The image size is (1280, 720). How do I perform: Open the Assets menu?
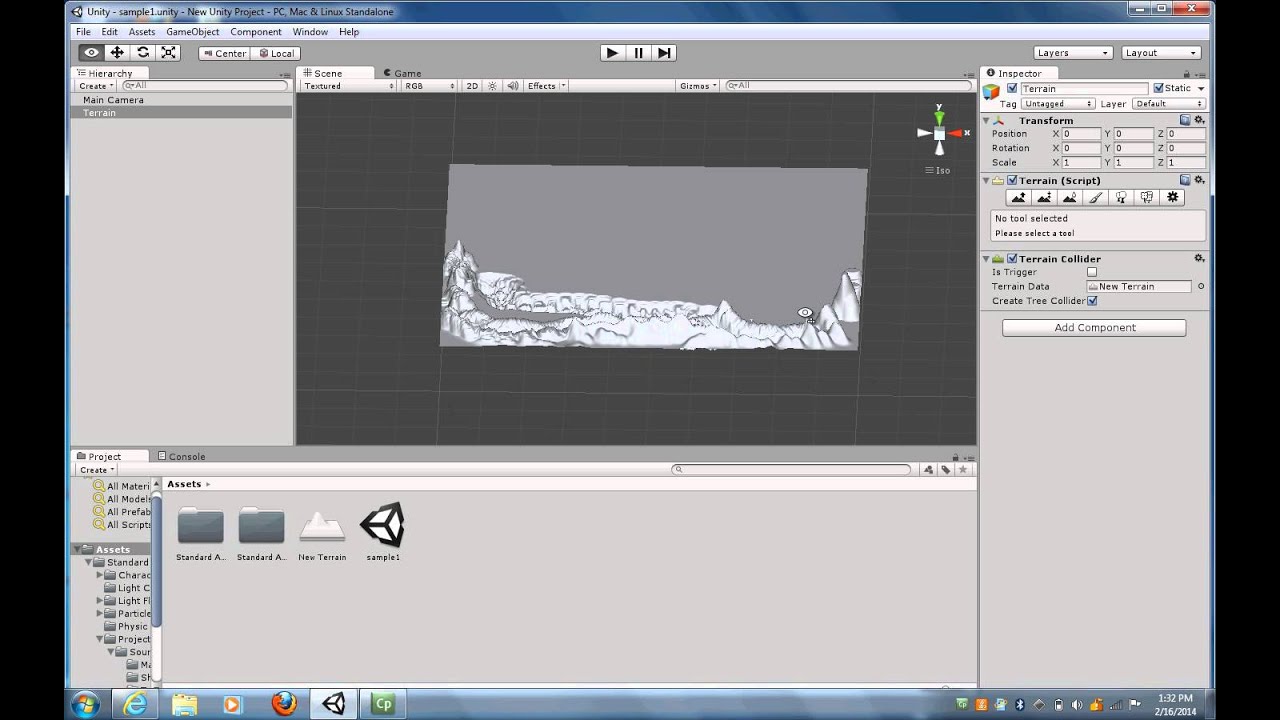(142, 32)
